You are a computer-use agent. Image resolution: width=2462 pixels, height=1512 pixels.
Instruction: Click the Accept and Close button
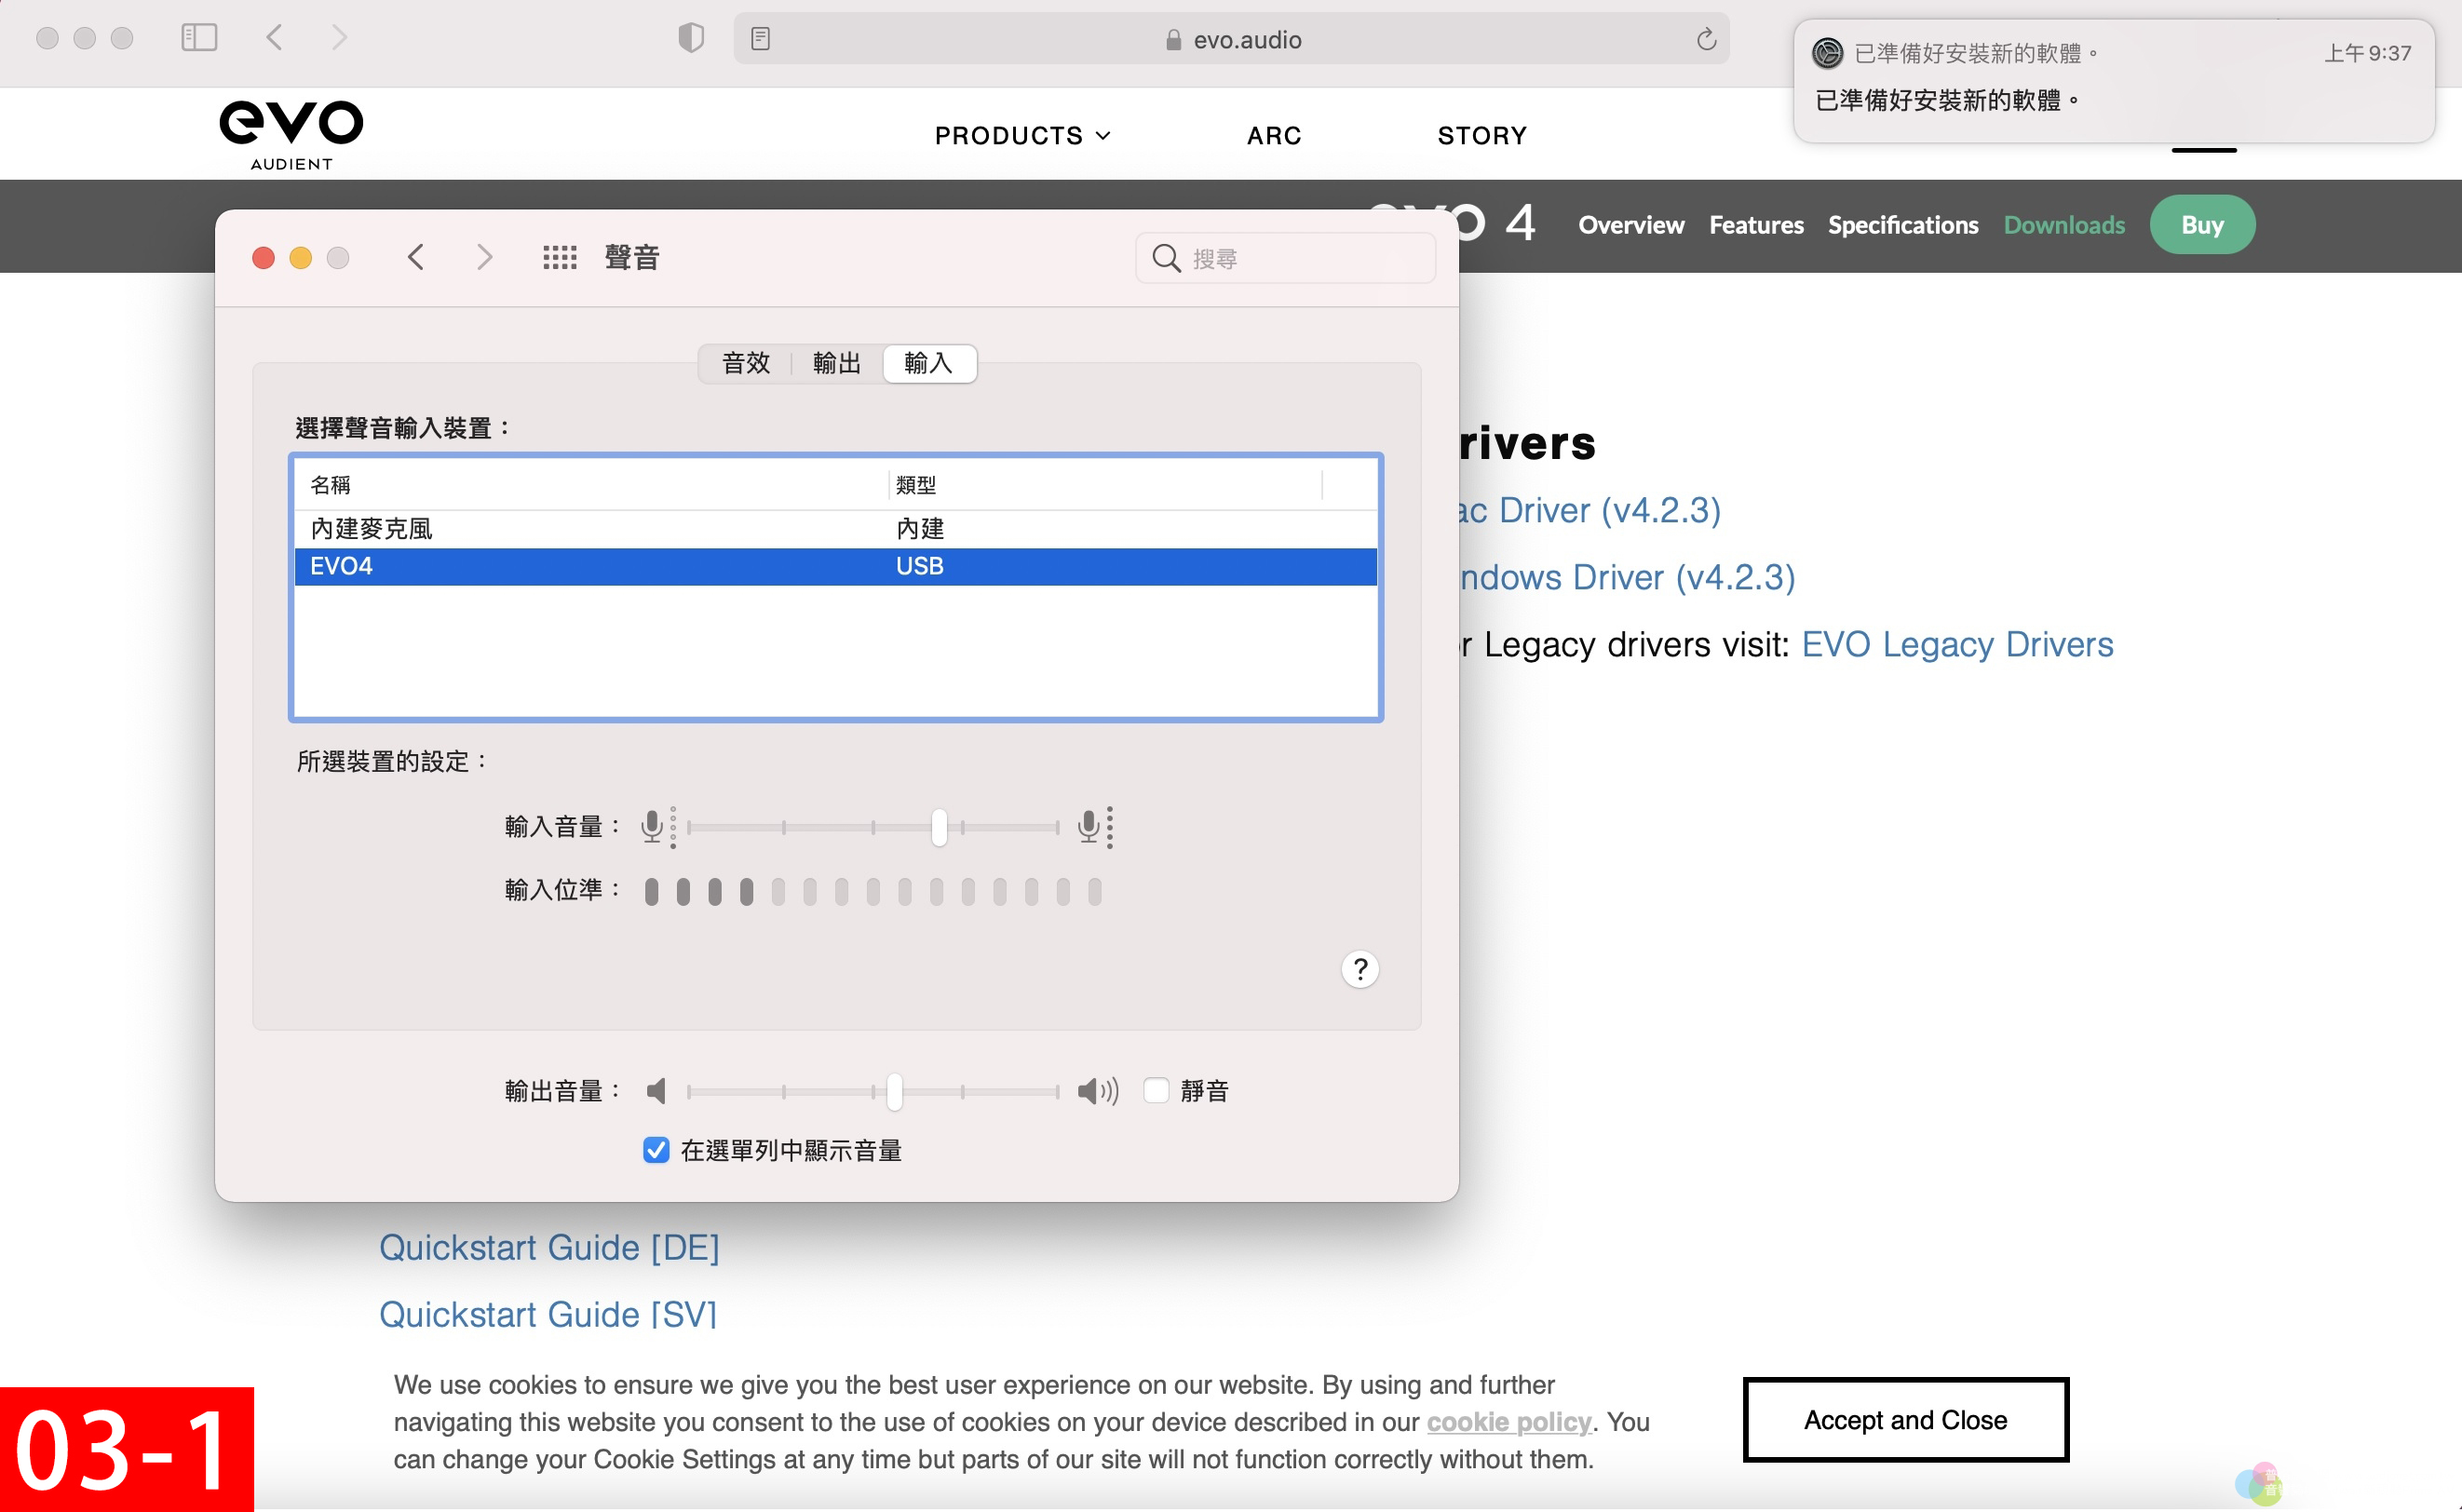tap(1905, 1420)
